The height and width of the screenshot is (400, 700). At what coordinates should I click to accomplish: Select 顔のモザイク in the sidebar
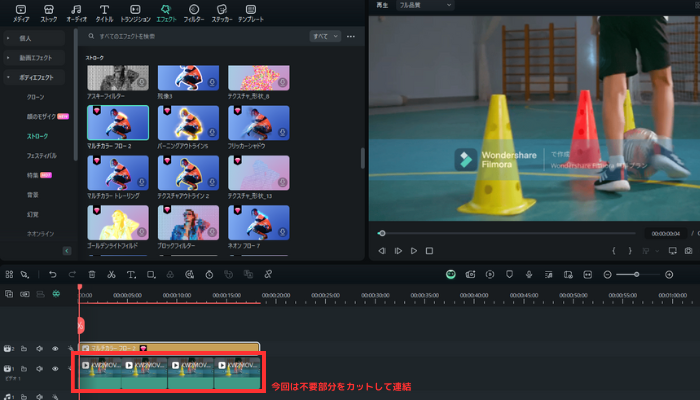click(x=41, y=117)
